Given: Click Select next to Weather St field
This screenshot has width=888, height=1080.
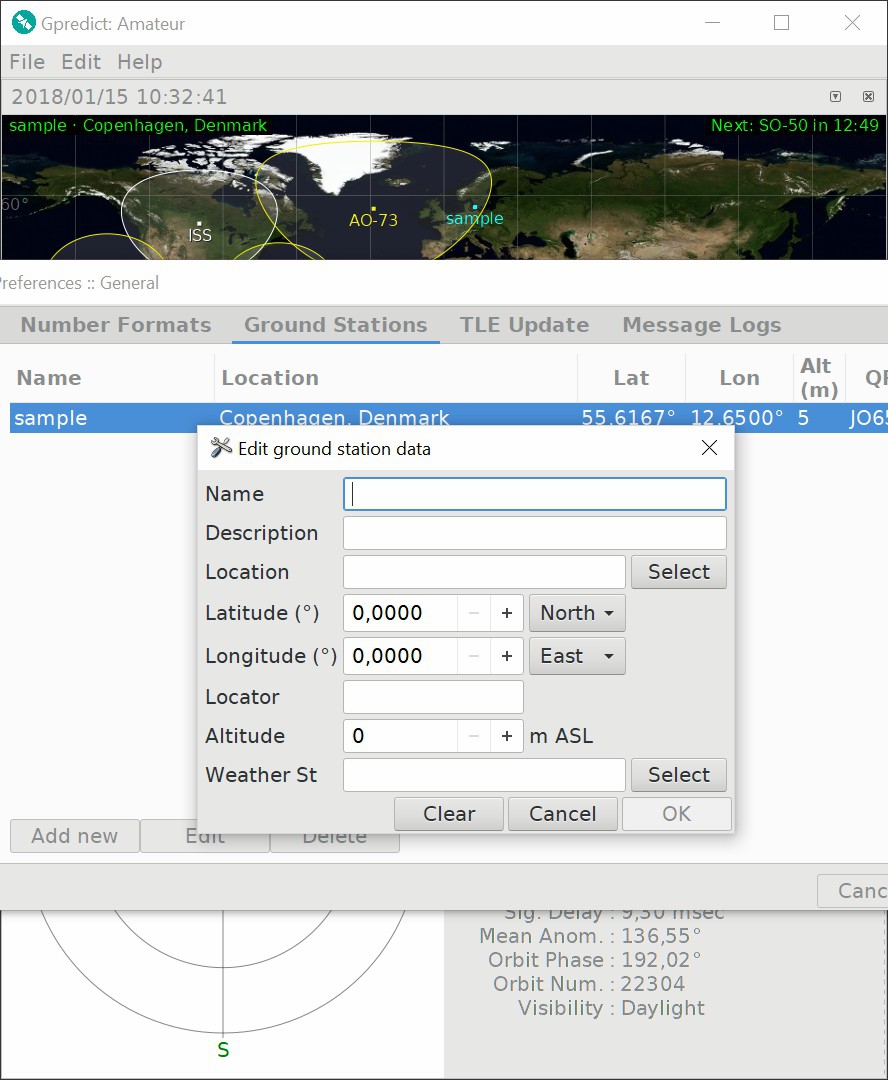Looking at the screenshot, I should (679, 775).
